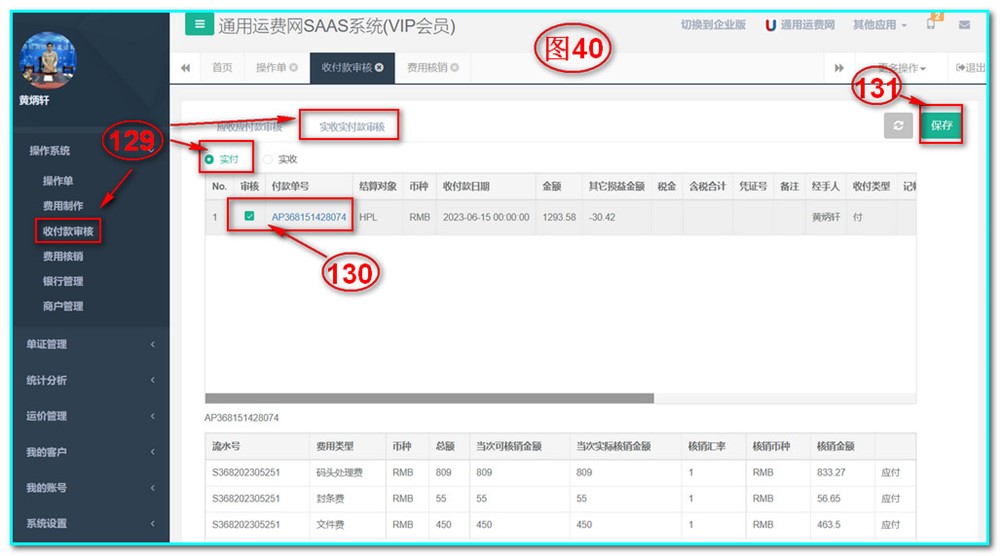Switch to the 实收实付款审核 sub-tab
The image size is (1000, 556).
[x=352, y=126]
